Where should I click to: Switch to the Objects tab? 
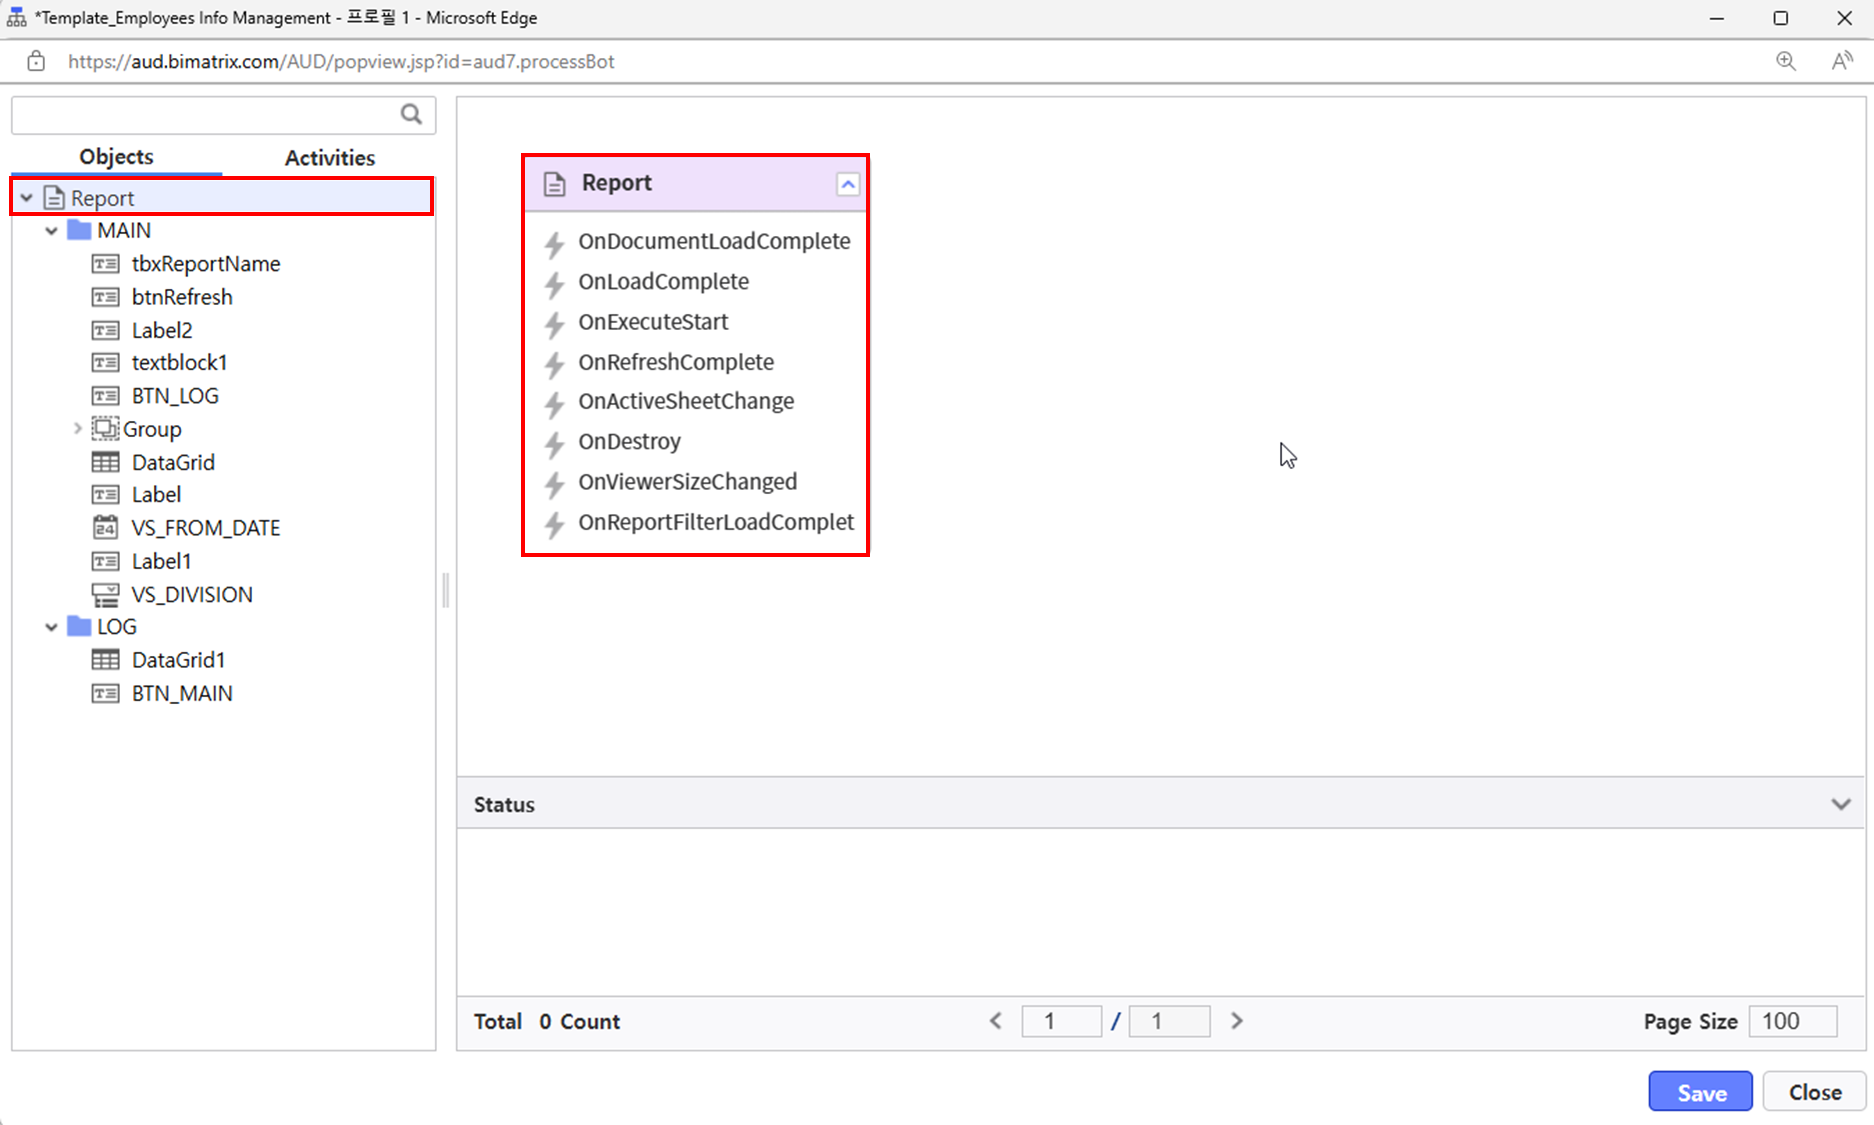117,157
